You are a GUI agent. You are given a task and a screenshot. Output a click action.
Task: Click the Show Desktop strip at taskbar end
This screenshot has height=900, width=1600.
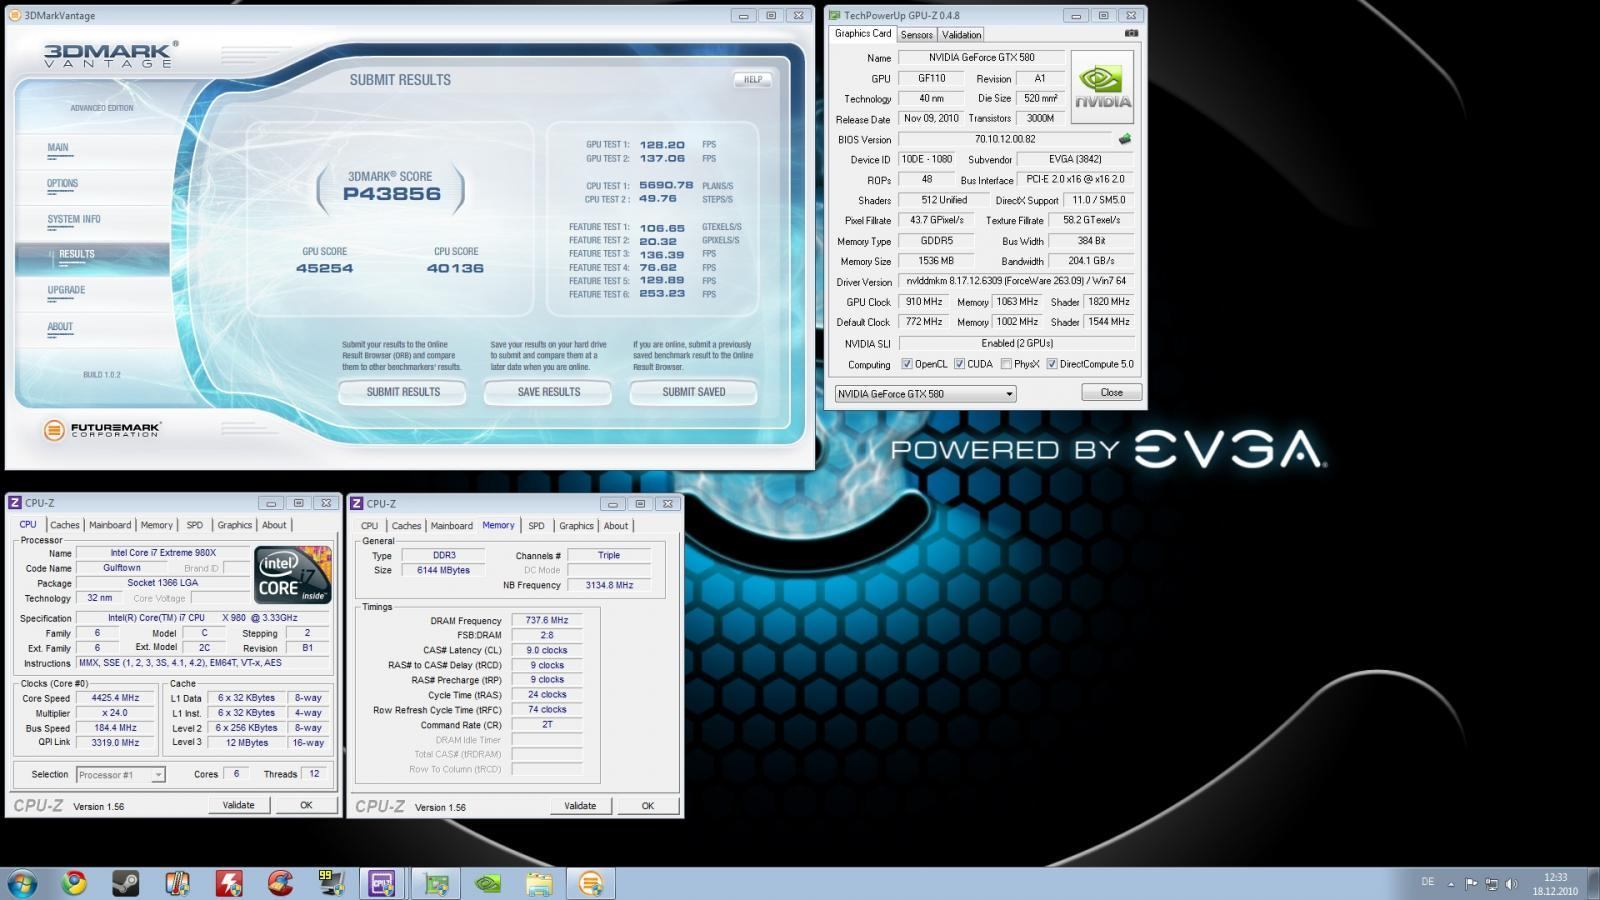[x=1593, y=884]
